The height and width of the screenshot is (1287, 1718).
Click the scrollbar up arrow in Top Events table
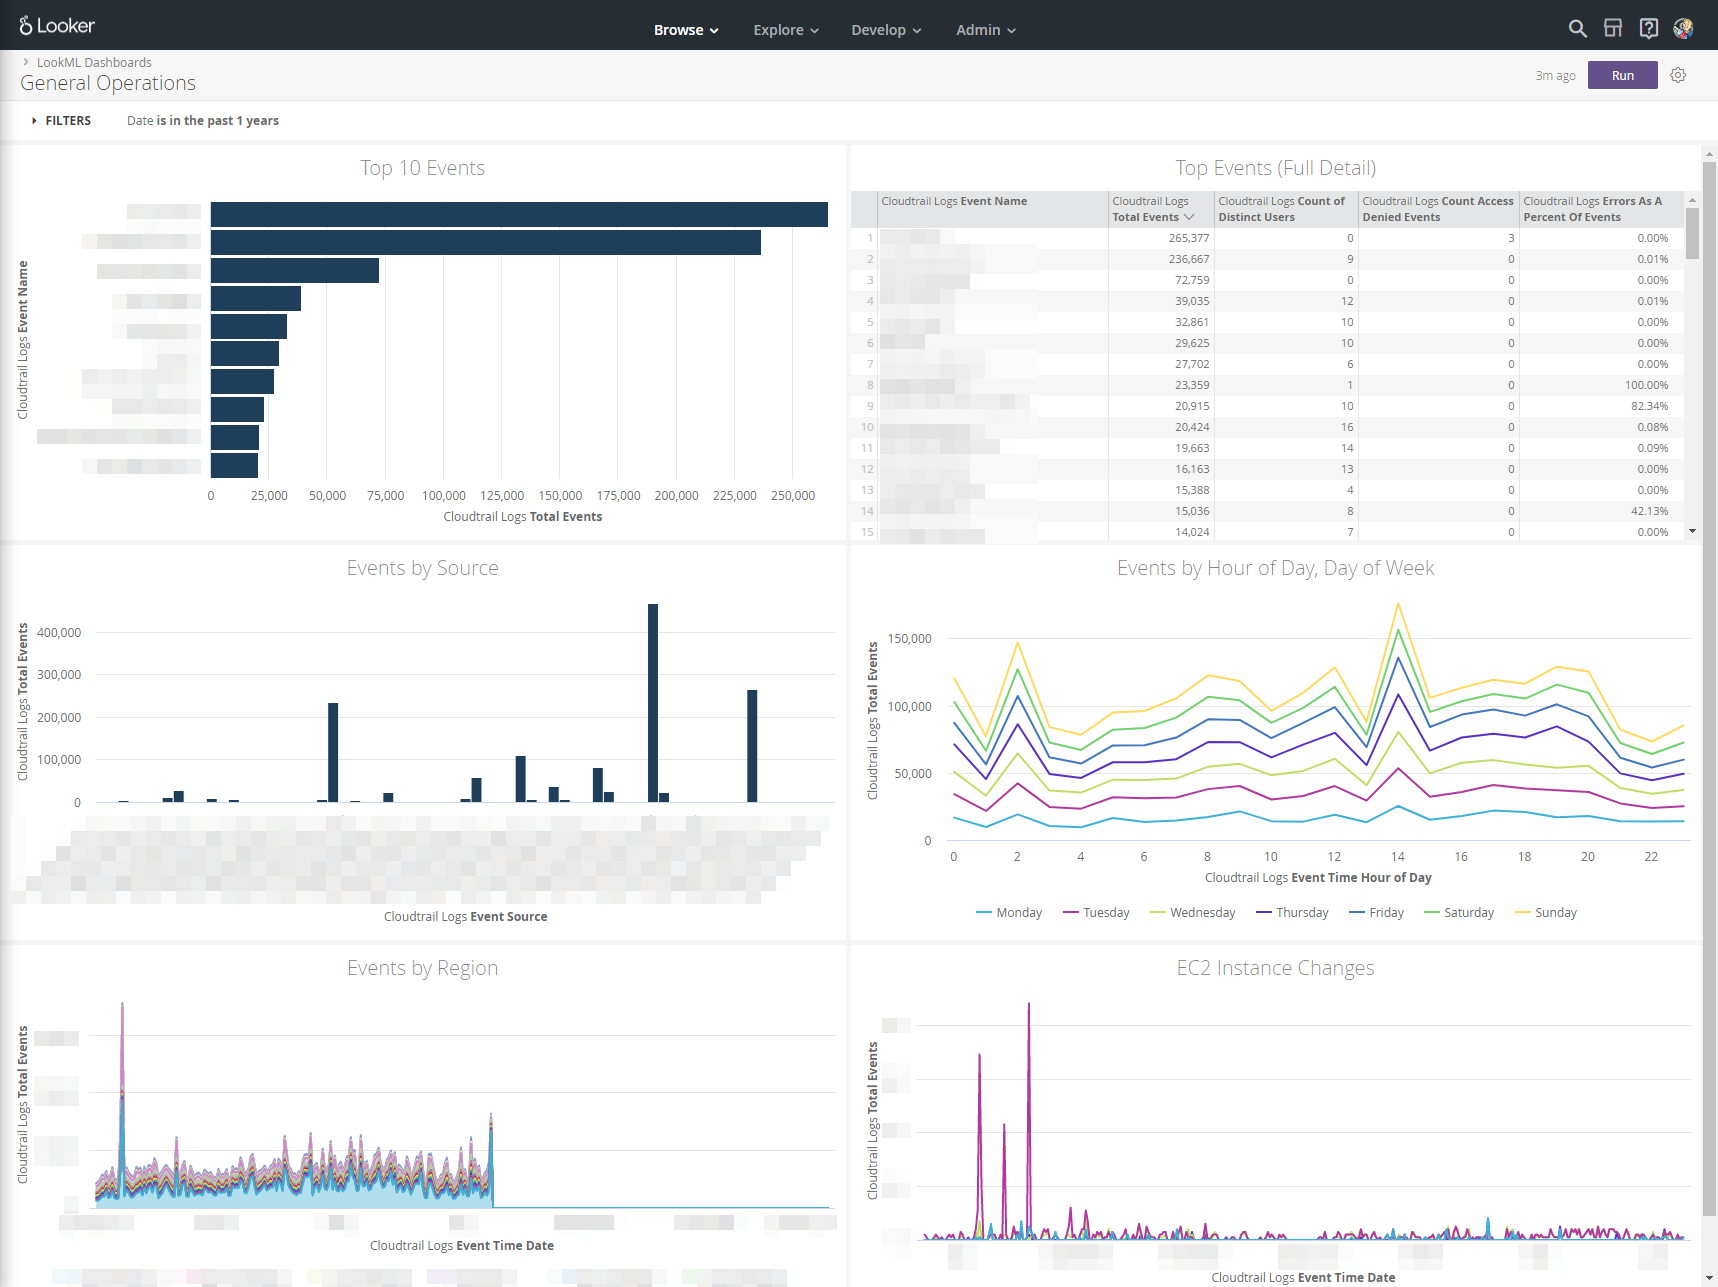coord(1692,199)
